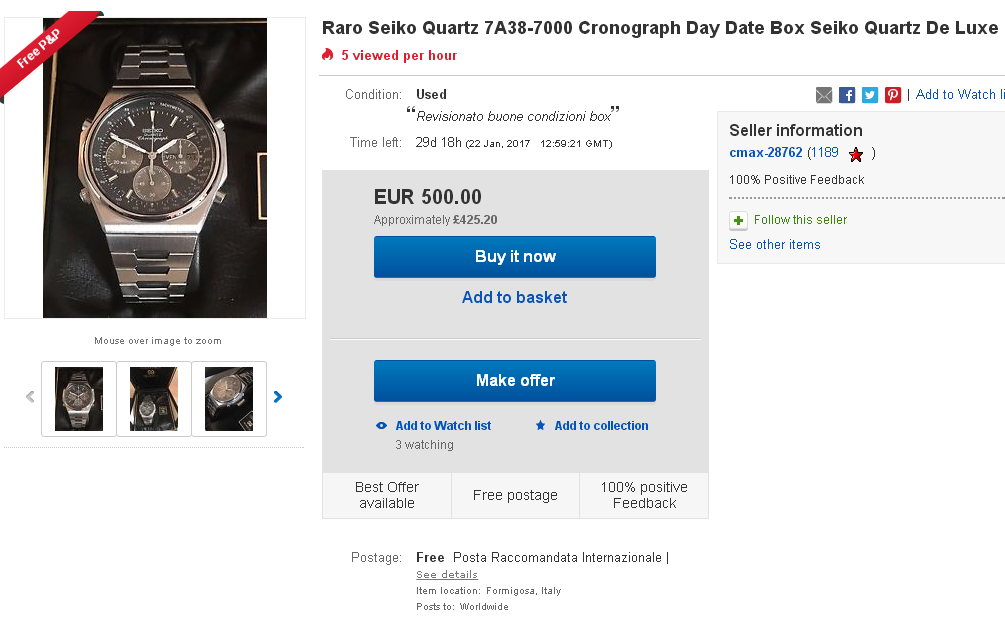
Task: Click the star icon for collection
Action: click(541, 425)
